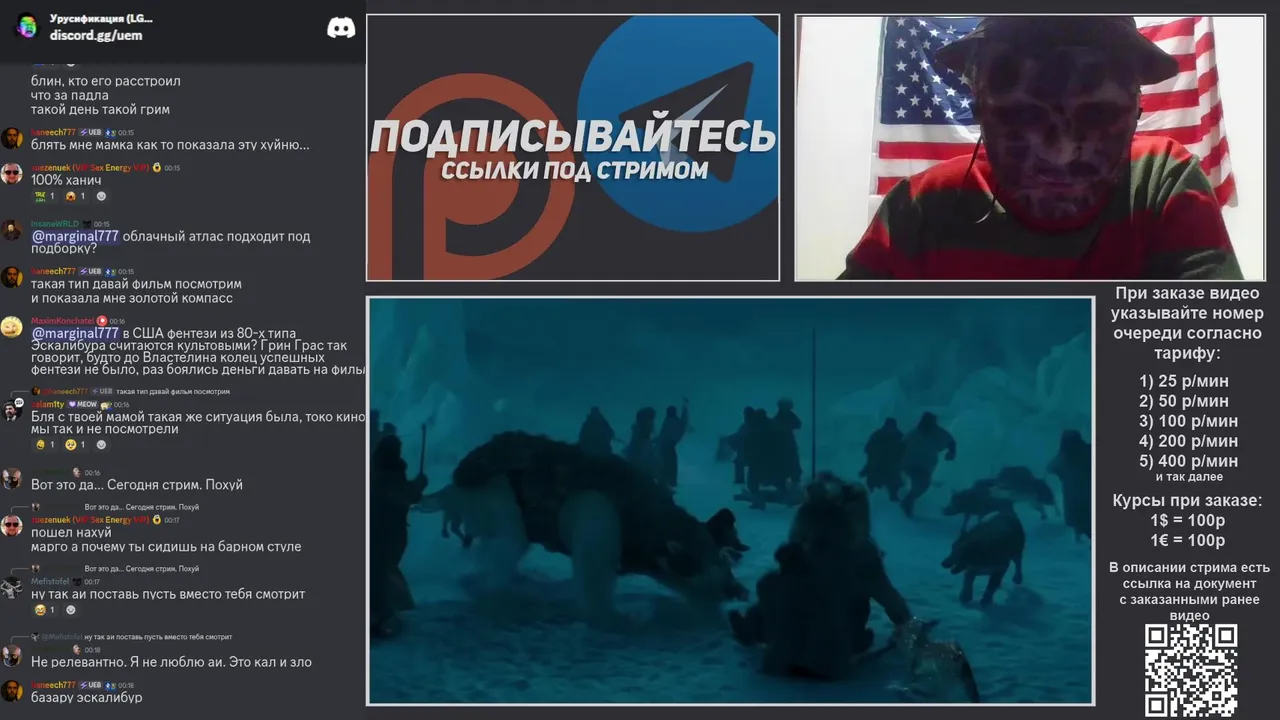
Task: Click message 'Не релевантно. Я не люблю аи'
Action: (x=171, y=662)
